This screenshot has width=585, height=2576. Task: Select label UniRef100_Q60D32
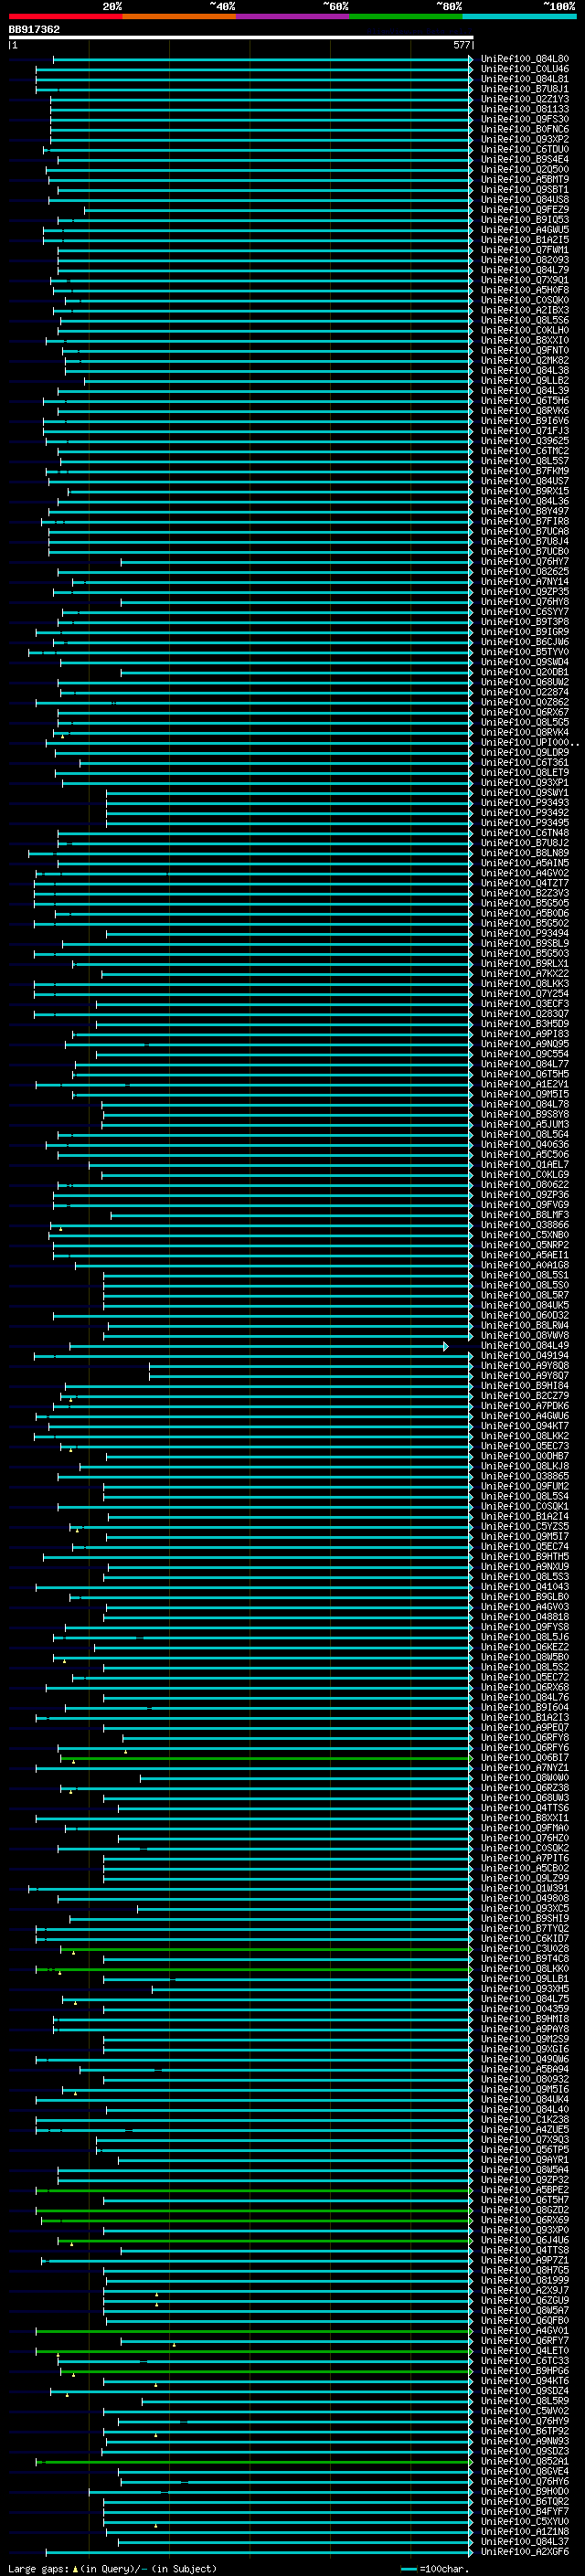click(525, 1315)
